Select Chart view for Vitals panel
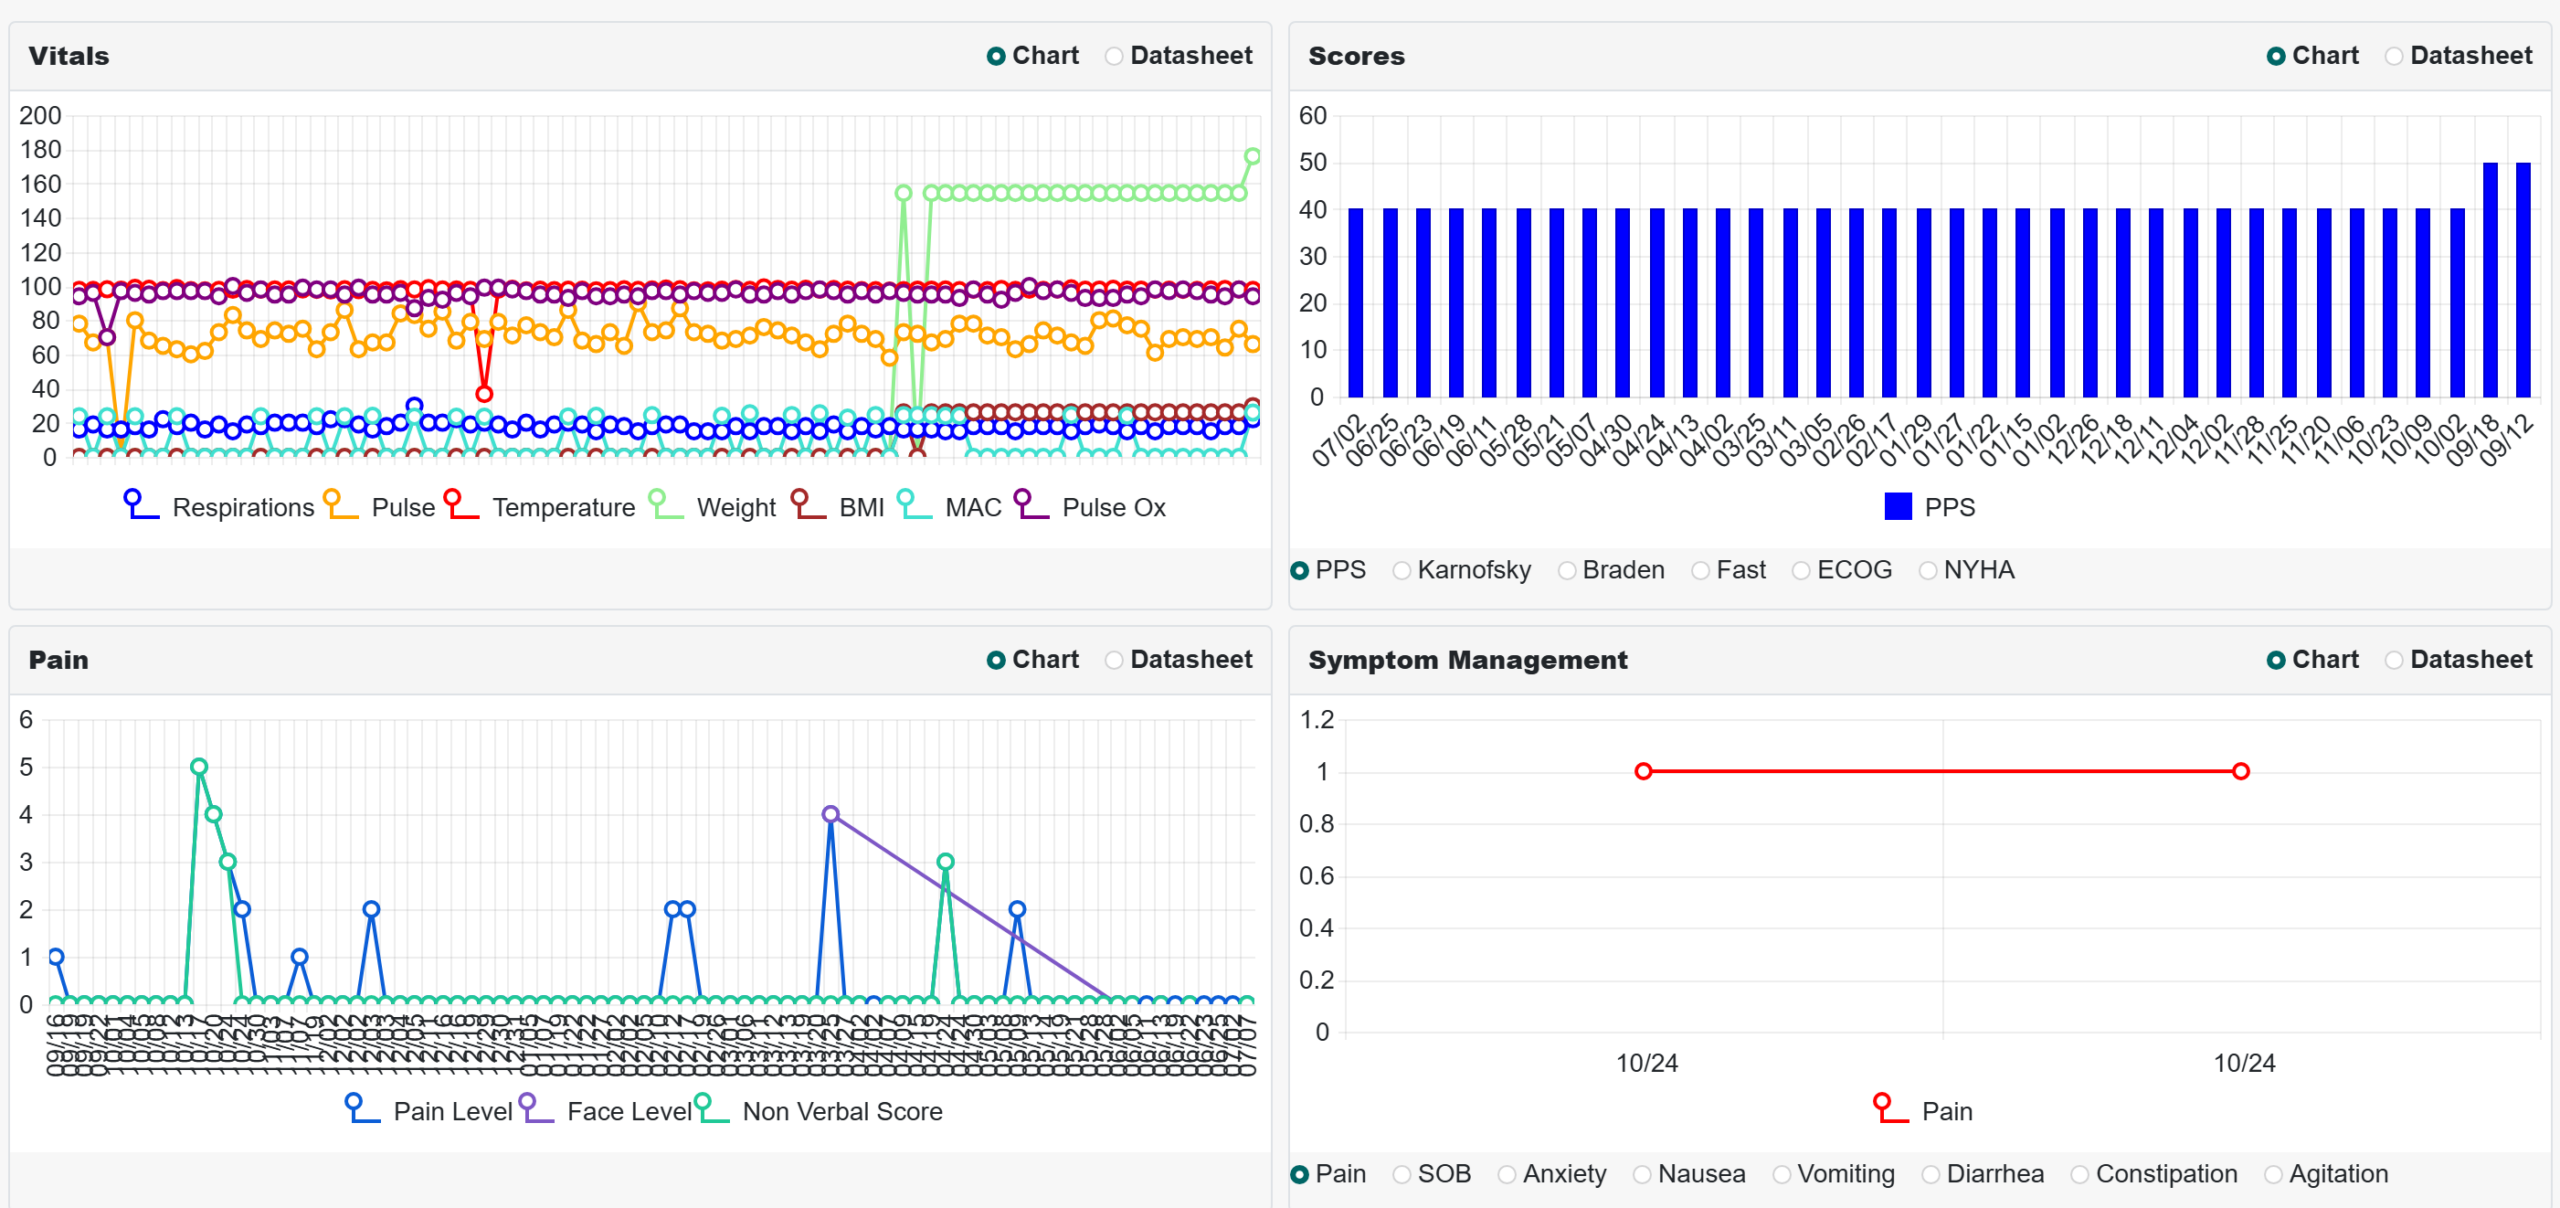This screenshot has width=2560, height=1208. click(x=1033, y=56)
